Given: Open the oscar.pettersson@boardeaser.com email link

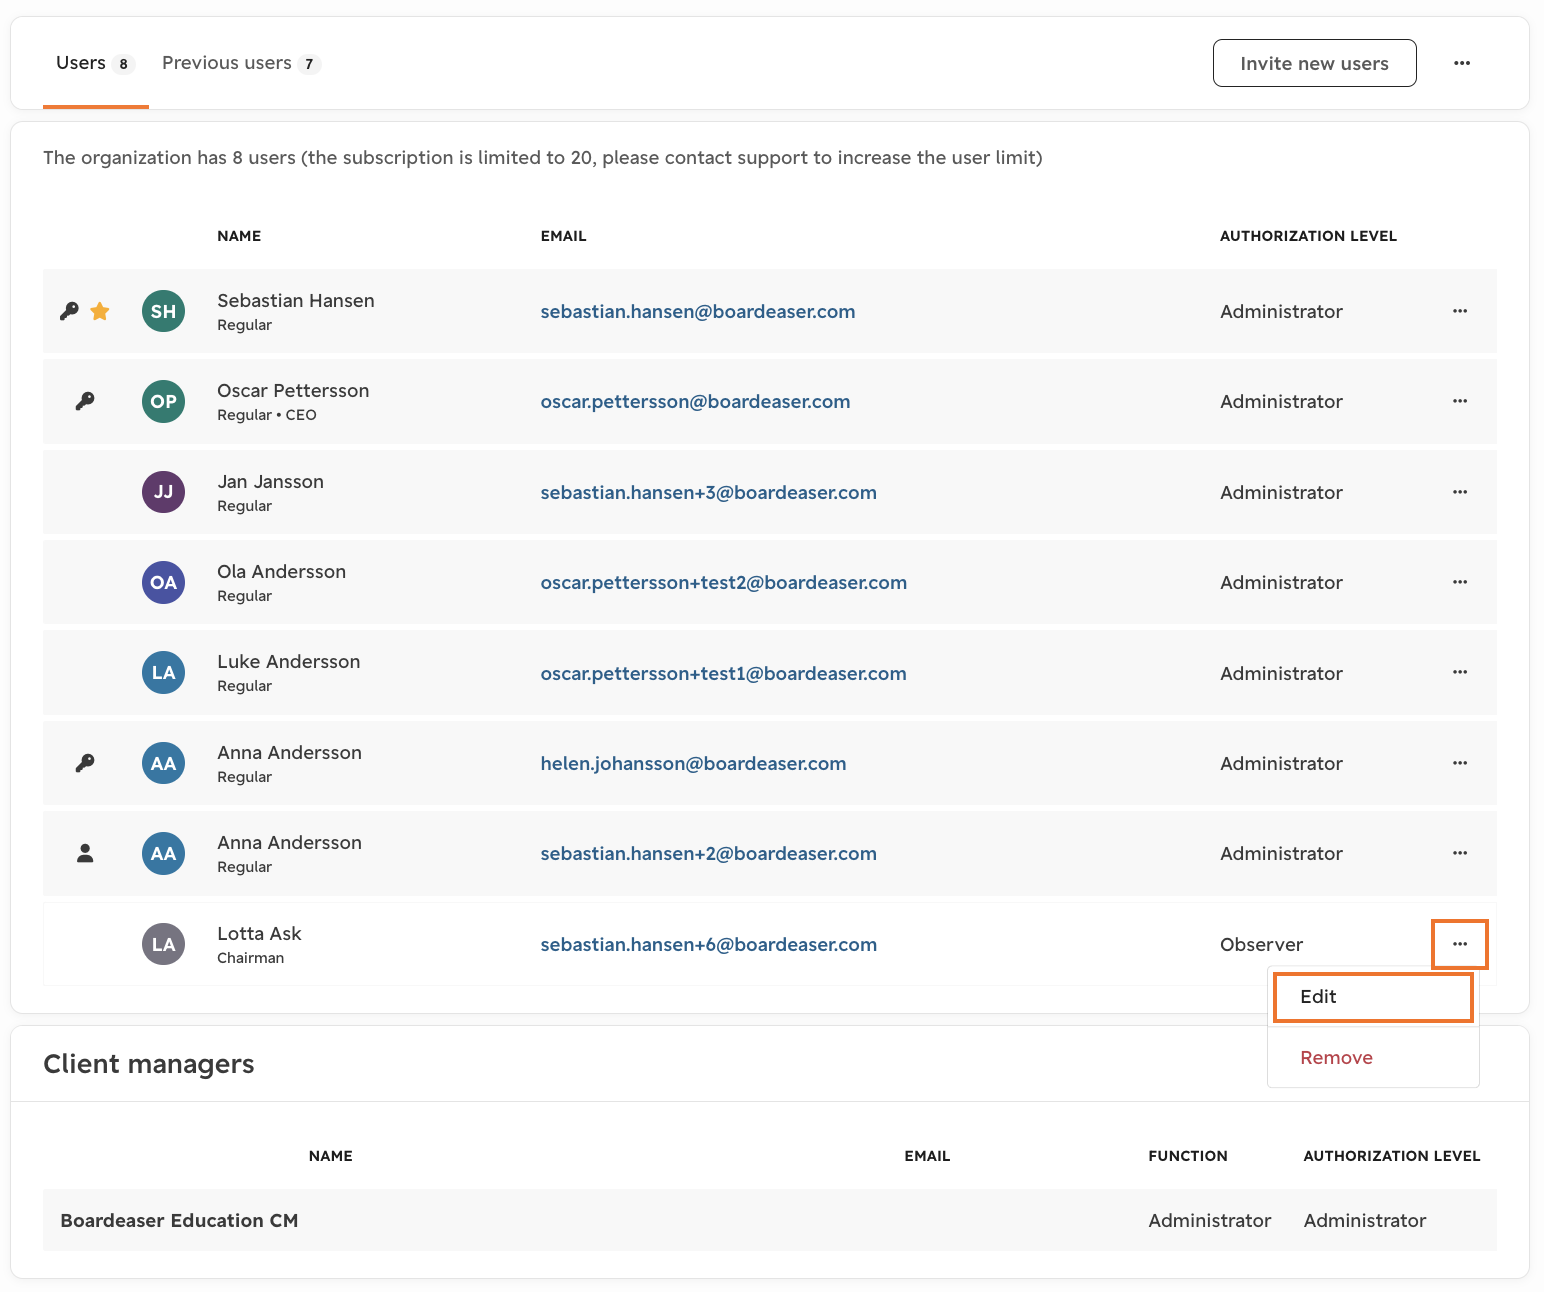Looking at the screenshot, I should tap(695, 401).
